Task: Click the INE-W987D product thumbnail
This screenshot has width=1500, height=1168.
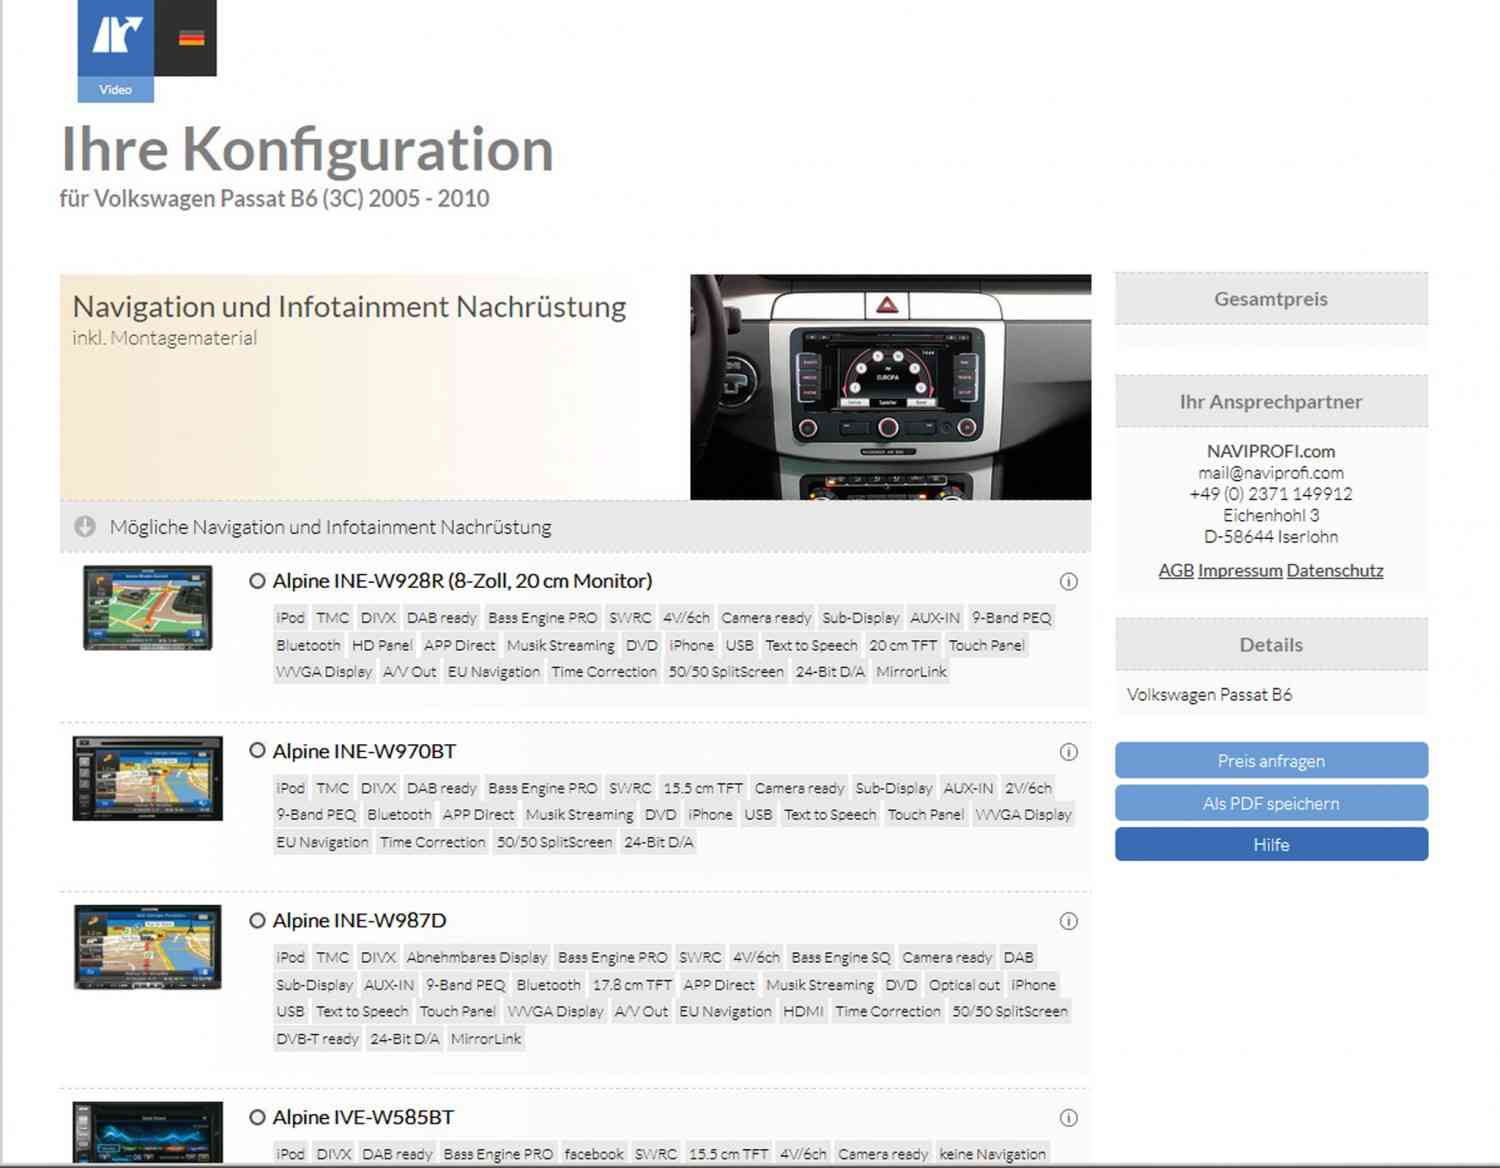Action: pyautogui.click(x=147, y=947)
